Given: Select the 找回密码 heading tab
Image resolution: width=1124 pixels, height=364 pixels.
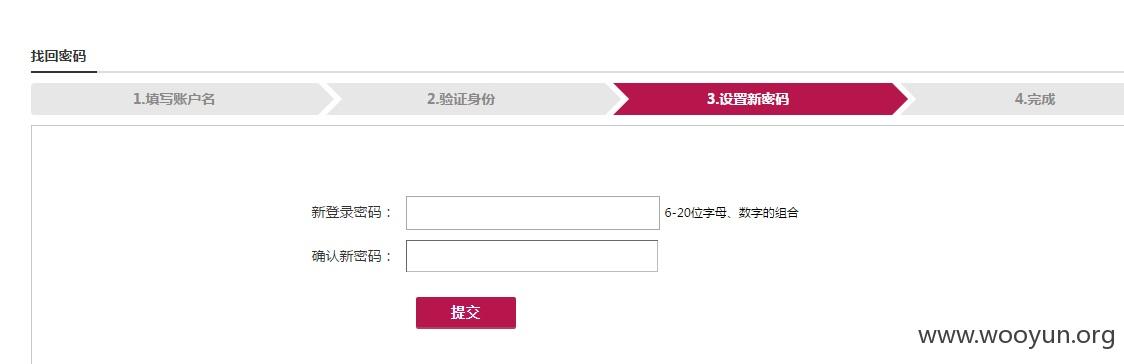Looking at the screenshot, I should (x=59, y=56).
